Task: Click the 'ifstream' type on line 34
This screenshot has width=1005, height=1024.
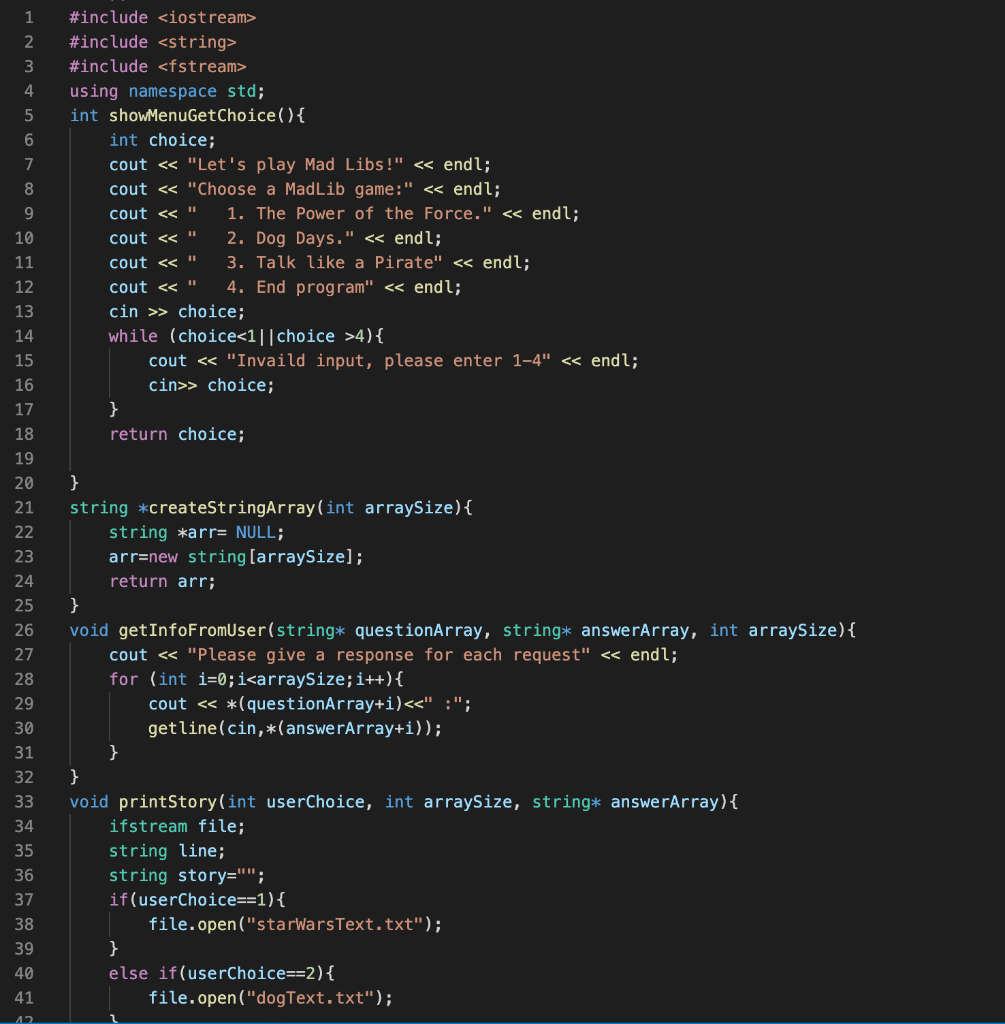Action: click(148, 826)
